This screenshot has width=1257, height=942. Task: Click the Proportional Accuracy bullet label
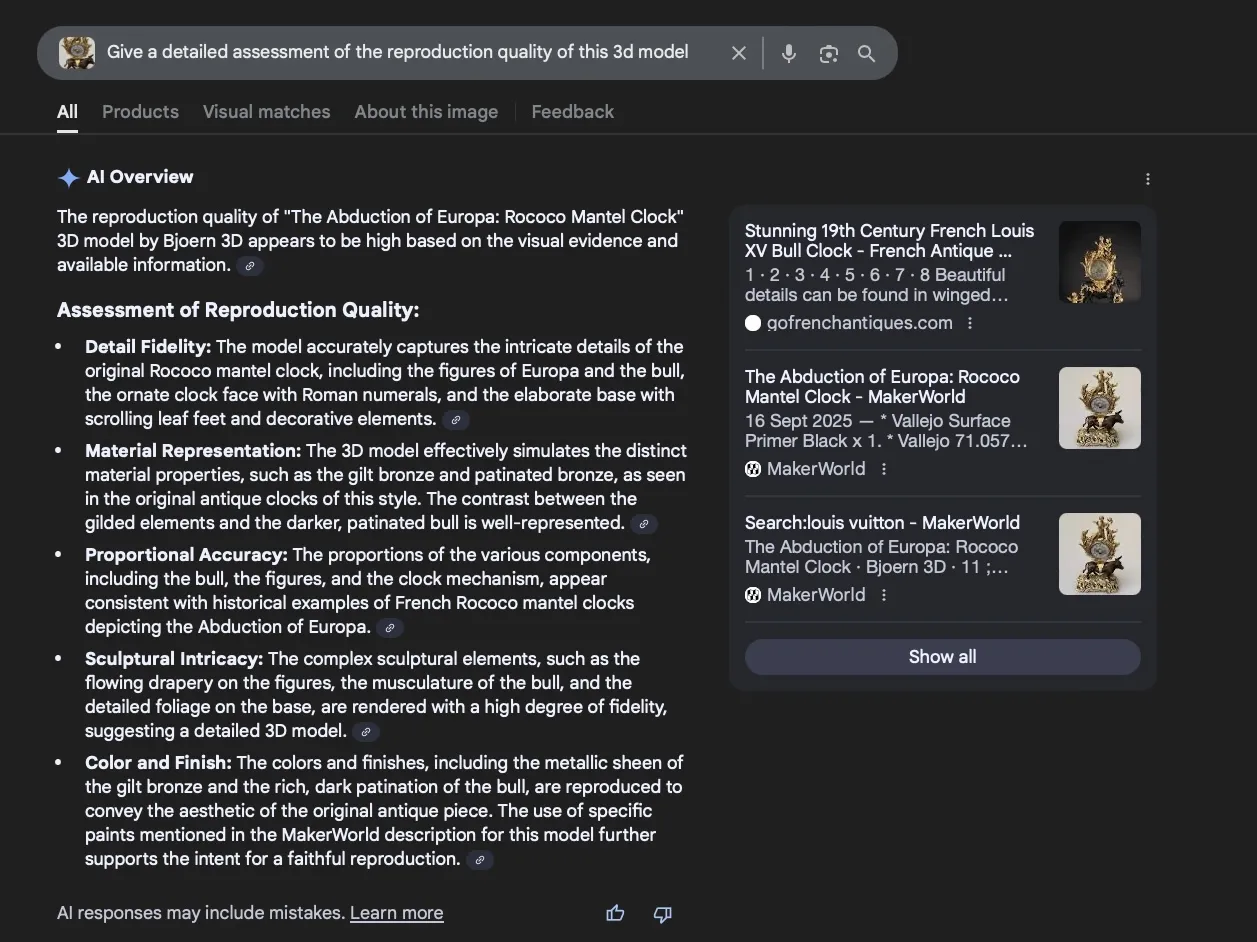(x=186, y=555)
